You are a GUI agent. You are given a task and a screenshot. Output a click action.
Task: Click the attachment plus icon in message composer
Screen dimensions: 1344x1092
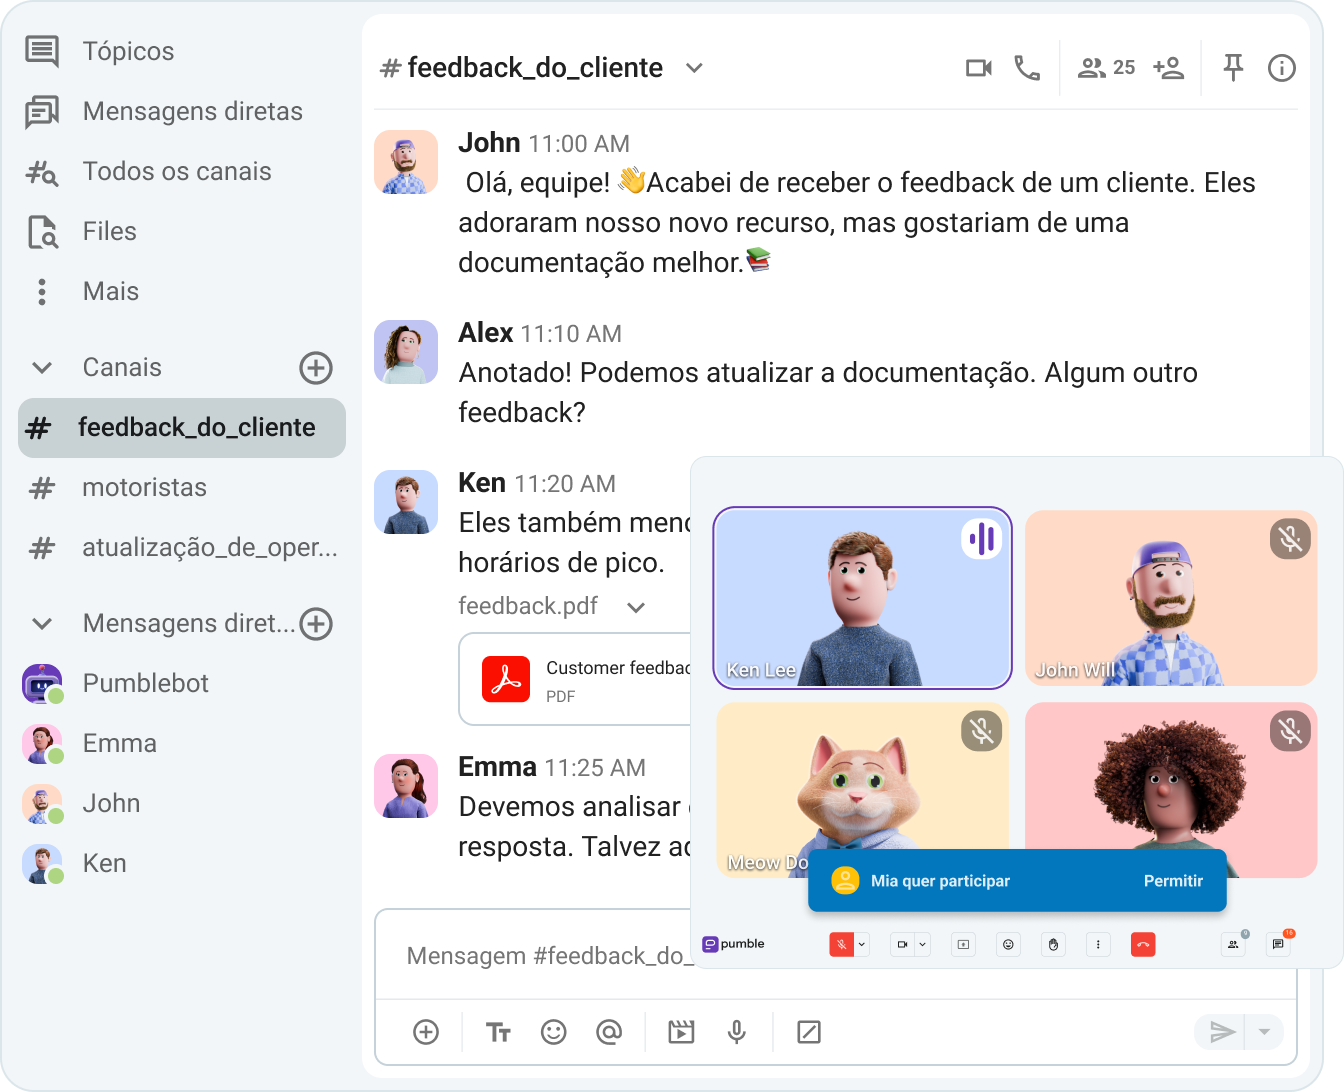click(x=426, y=1032)
